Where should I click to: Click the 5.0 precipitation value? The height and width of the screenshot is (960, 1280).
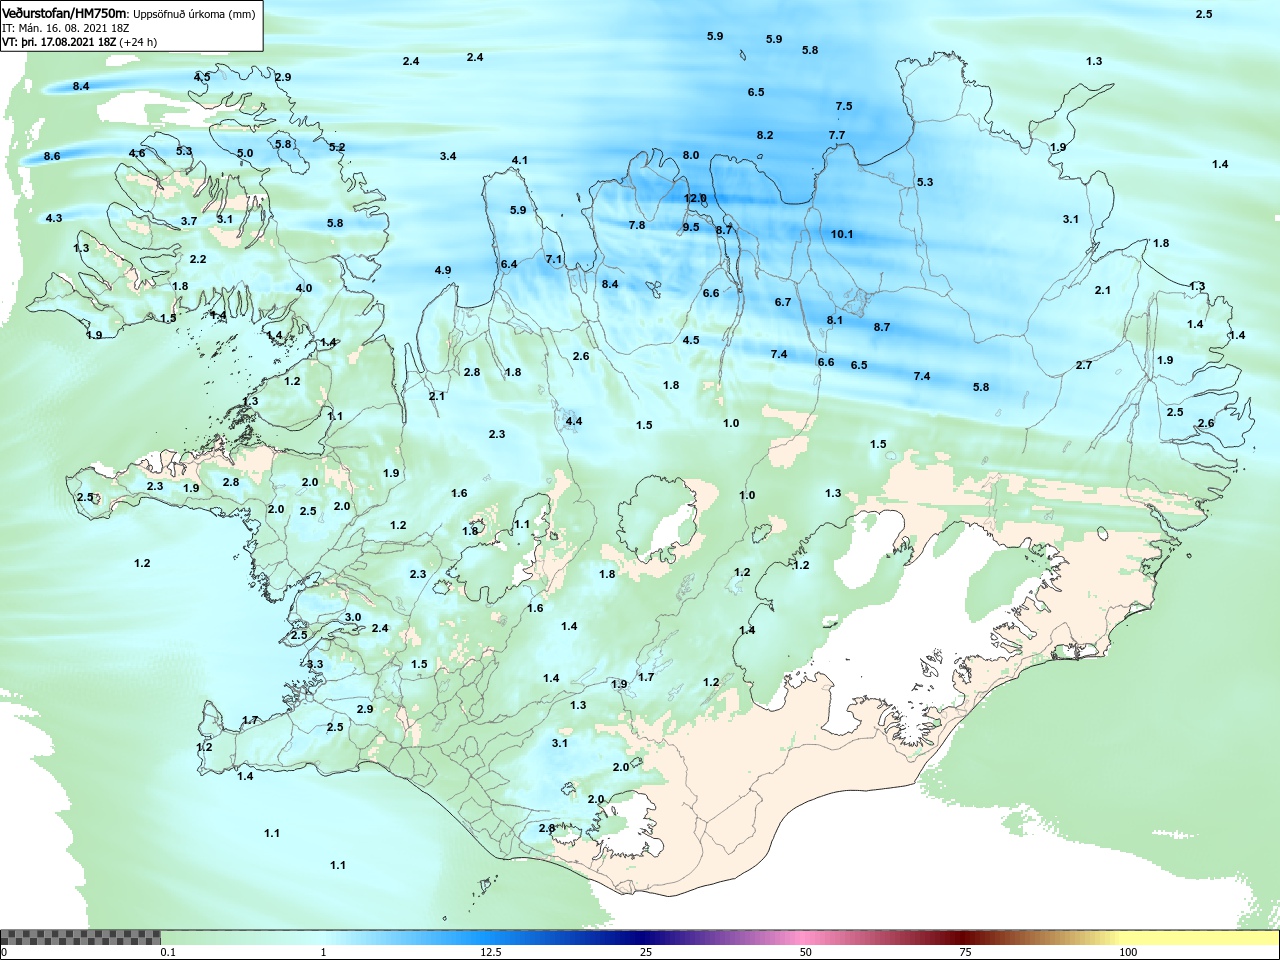(x=245, y=153)
